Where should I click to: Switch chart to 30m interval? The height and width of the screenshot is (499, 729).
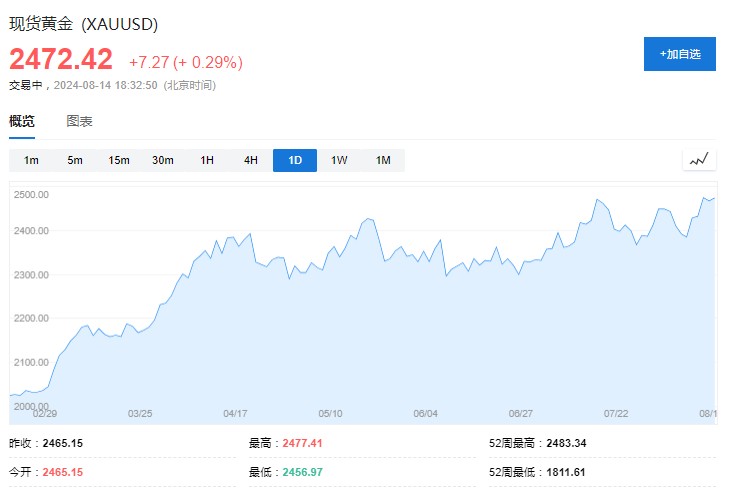pyautogui.click(x=163, y=160)
